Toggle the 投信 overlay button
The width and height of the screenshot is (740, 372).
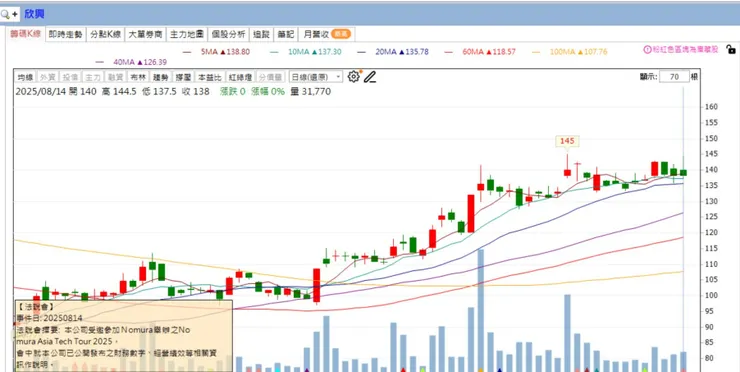[x=70, y=77]
